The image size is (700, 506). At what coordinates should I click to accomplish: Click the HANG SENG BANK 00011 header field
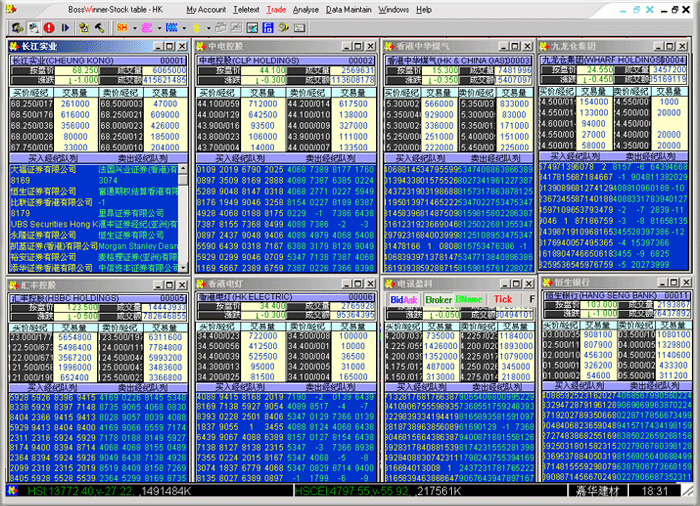pyautogui.click(x=616, y=295)
